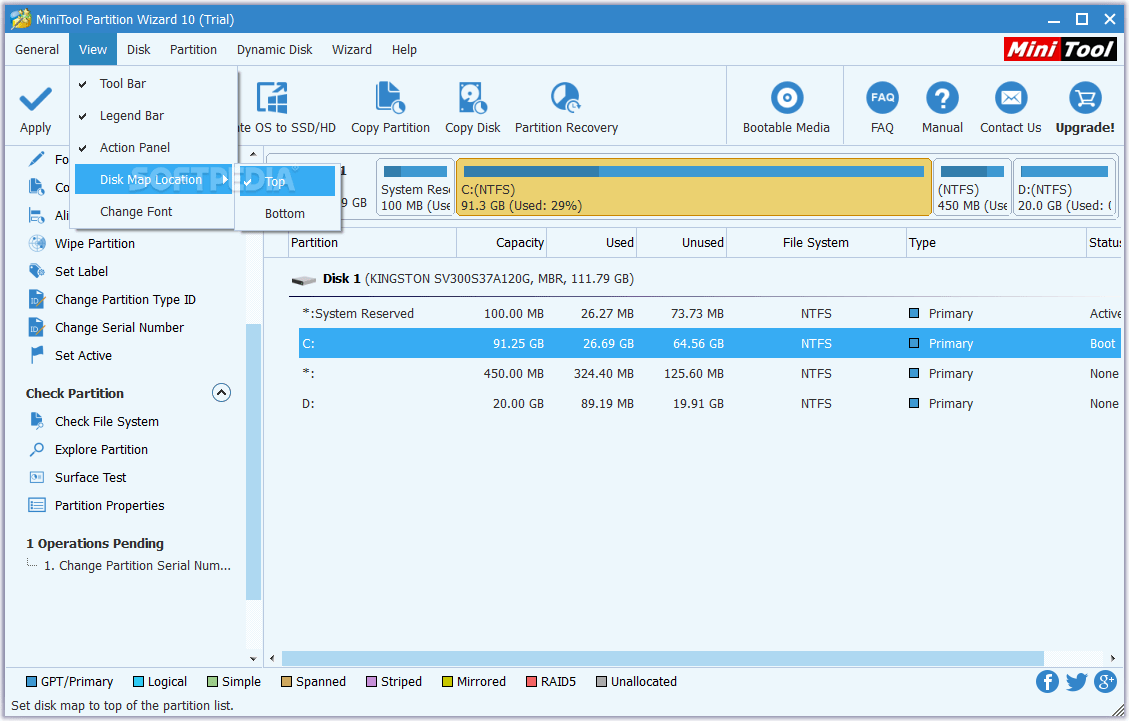Select pending Change Partition Serial Number operation
The width and height of the screenshot is (1129, 721).
click(137, 566)
